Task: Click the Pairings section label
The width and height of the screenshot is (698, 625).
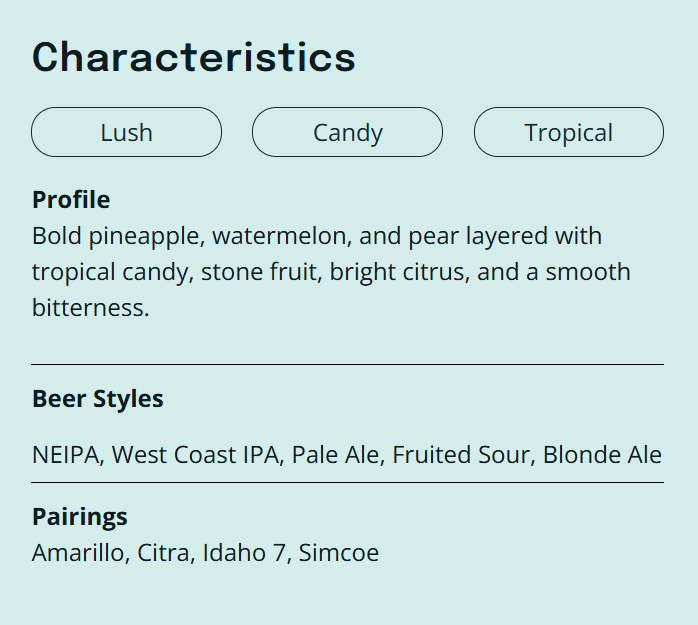Action: 80,517
